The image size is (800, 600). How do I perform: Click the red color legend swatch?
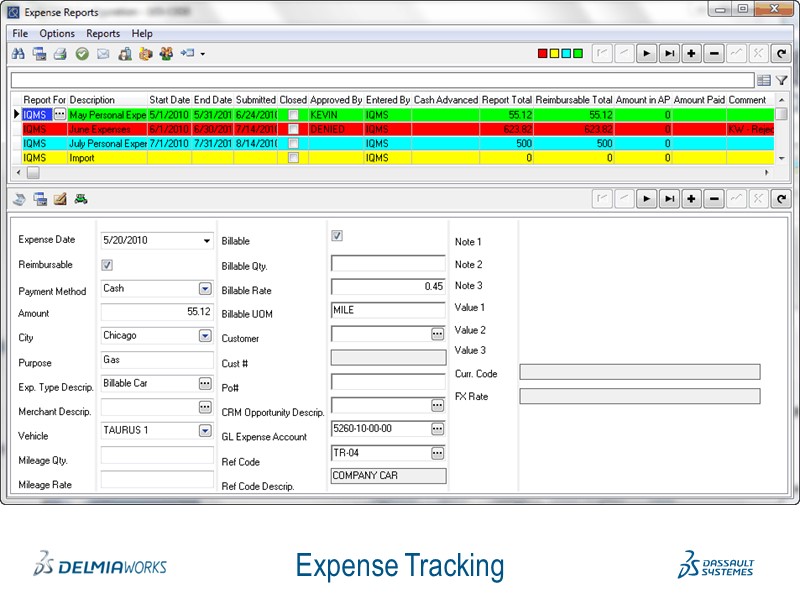543,53
